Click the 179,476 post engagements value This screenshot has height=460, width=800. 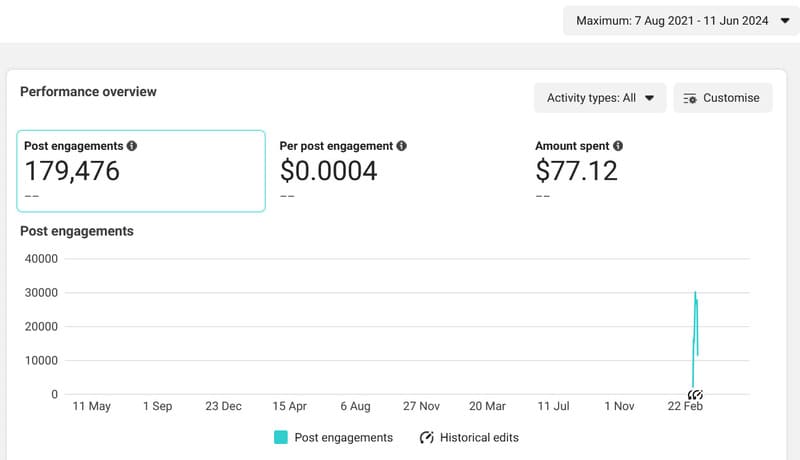[x=72, y=172]
